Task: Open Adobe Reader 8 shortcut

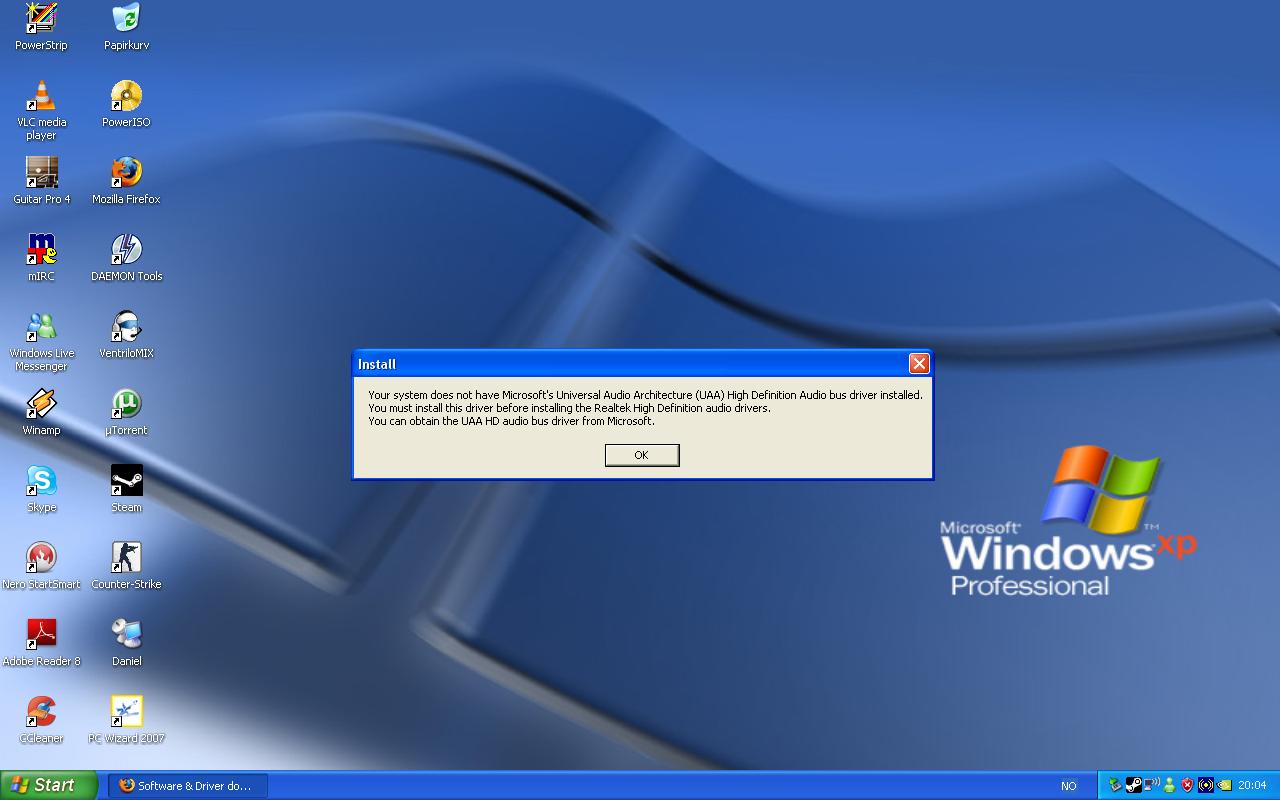Action: point(41,643)
